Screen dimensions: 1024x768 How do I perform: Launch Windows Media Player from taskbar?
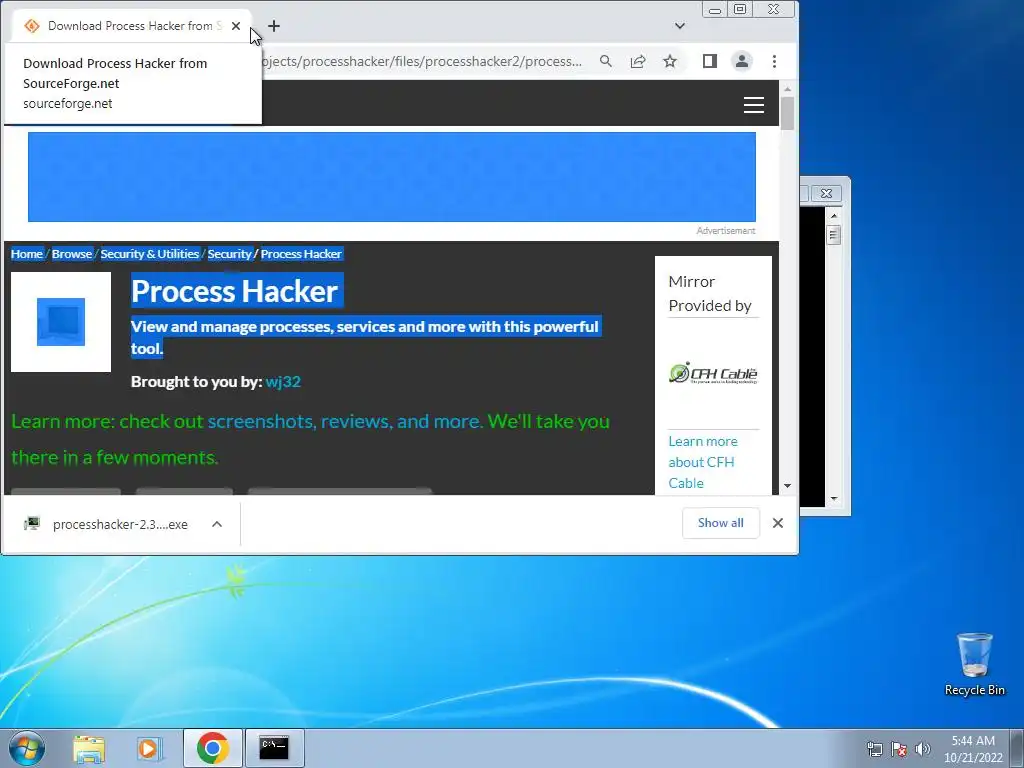[x=150, y=748]
